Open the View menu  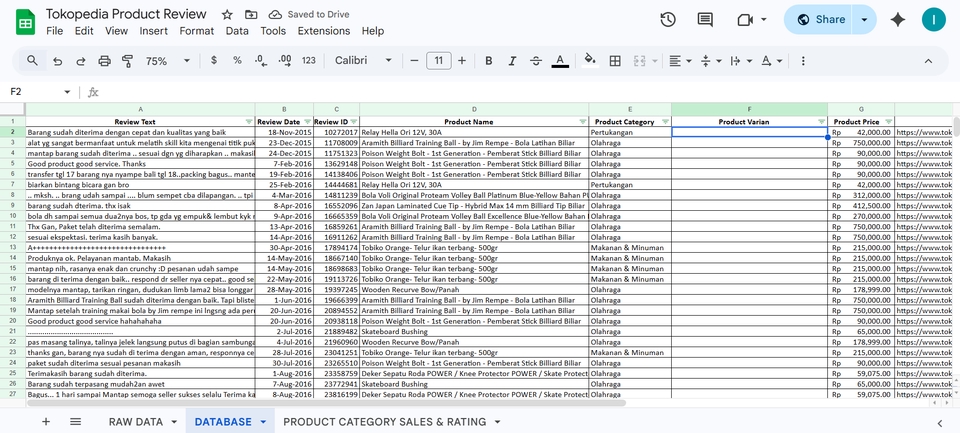click(116, 31)
